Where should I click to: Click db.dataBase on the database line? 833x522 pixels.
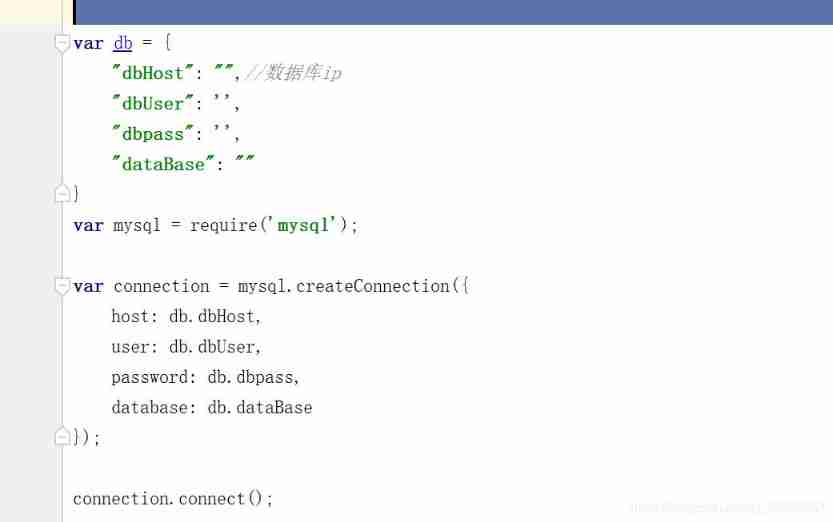(260, 407)
